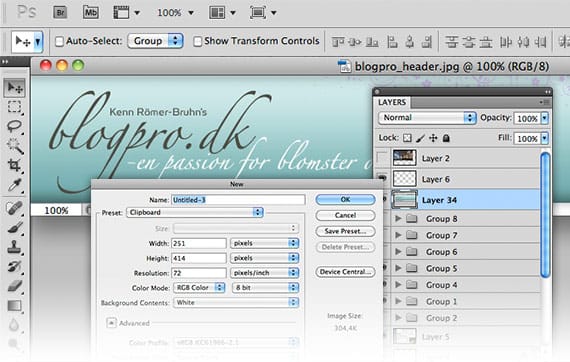This screenshot has width=570, height=362.
Task: Click the Name field containing Untitled-3
Action: pos(238,200)
